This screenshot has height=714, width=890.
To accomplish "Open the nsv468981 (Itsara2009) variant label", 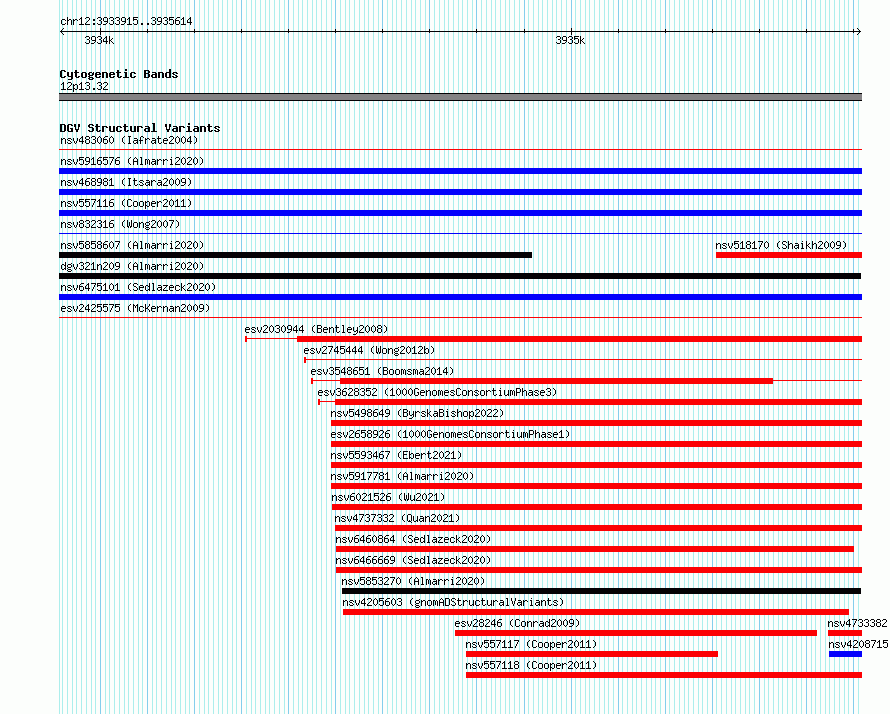I will [x=126, y=182].
